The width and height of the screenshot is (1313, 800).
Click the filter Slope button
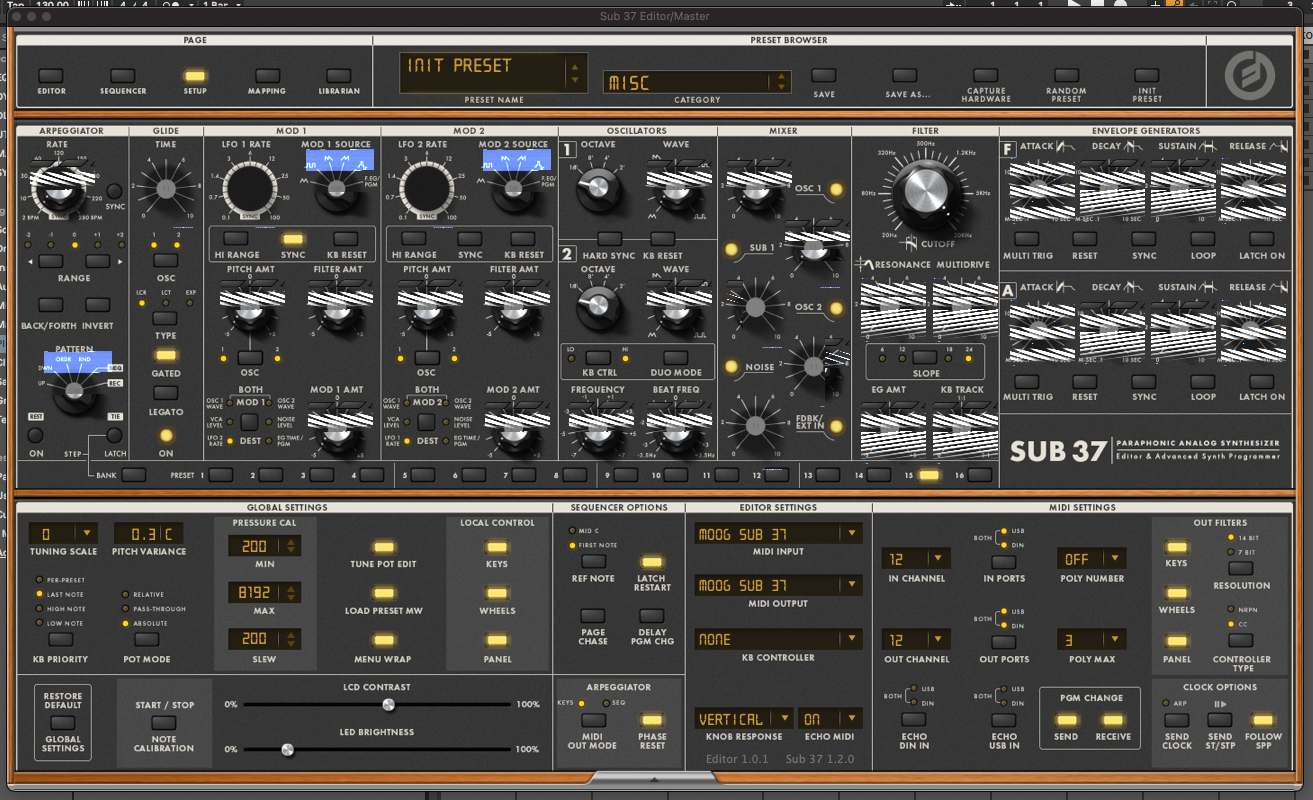click(x=925, y=357)
